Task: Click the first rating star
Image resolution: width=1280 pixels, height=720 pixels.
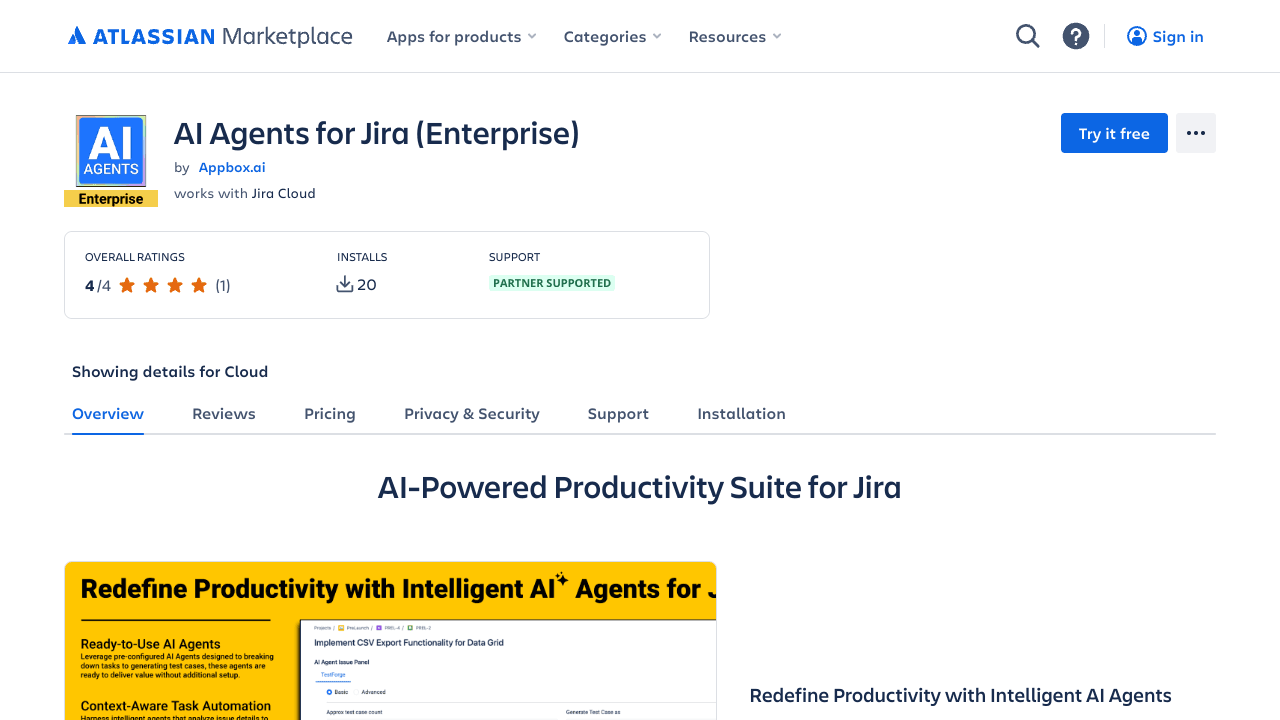Action: tap(127, 285)
